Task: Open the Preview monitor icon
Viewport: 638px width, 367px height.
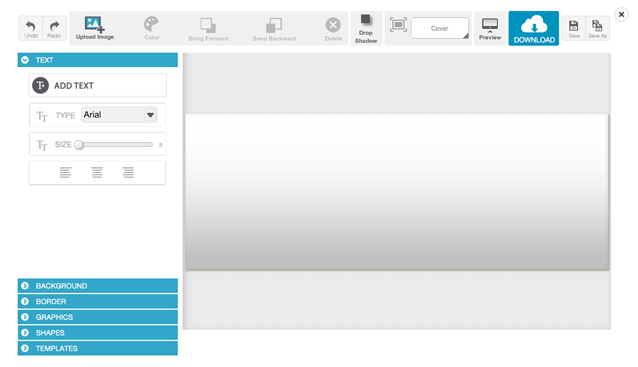Action: 490,24
